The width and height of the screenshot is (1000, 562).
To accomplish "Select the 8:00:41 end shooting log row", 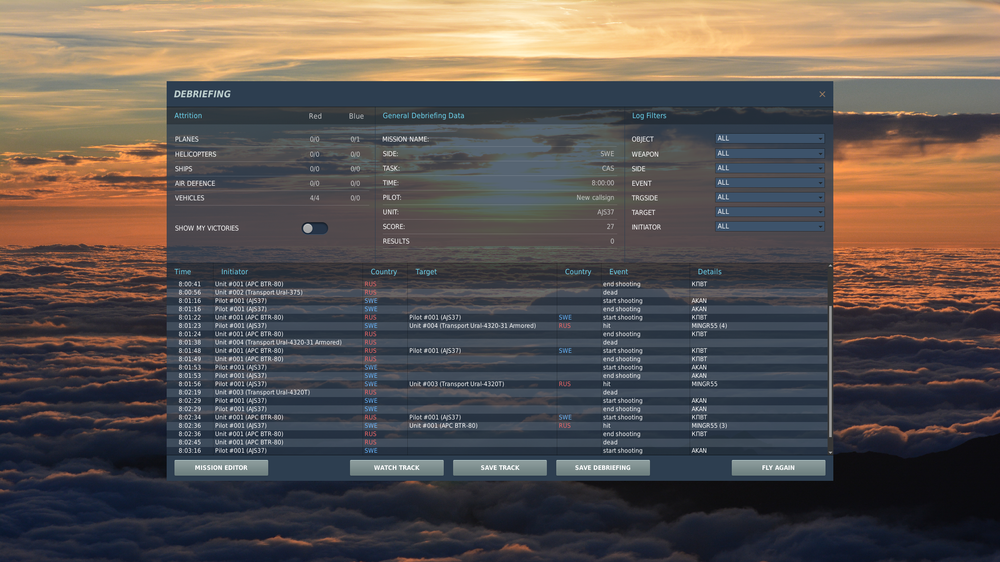I will pos(499,284).
